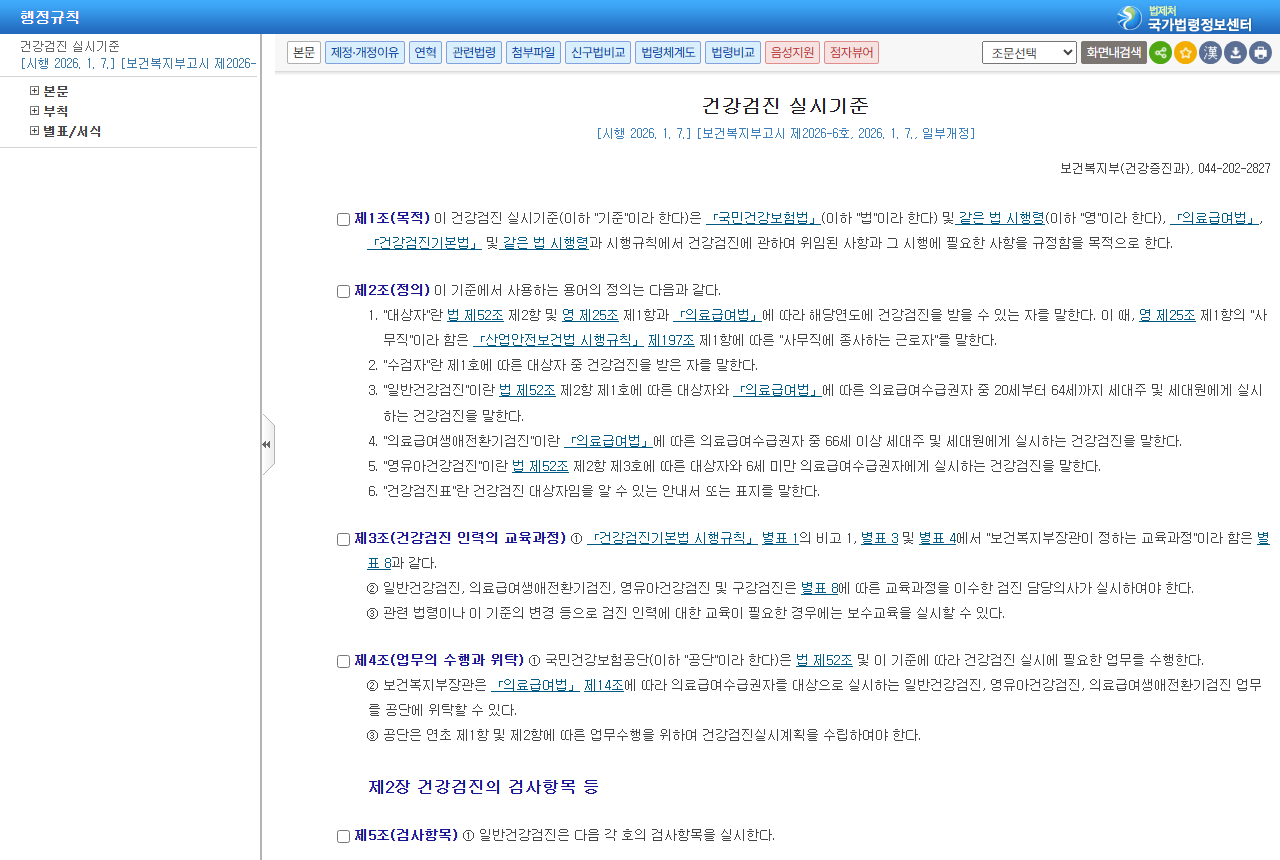
Task: Expand the 본문 tree node
Action: click(34, 91)
